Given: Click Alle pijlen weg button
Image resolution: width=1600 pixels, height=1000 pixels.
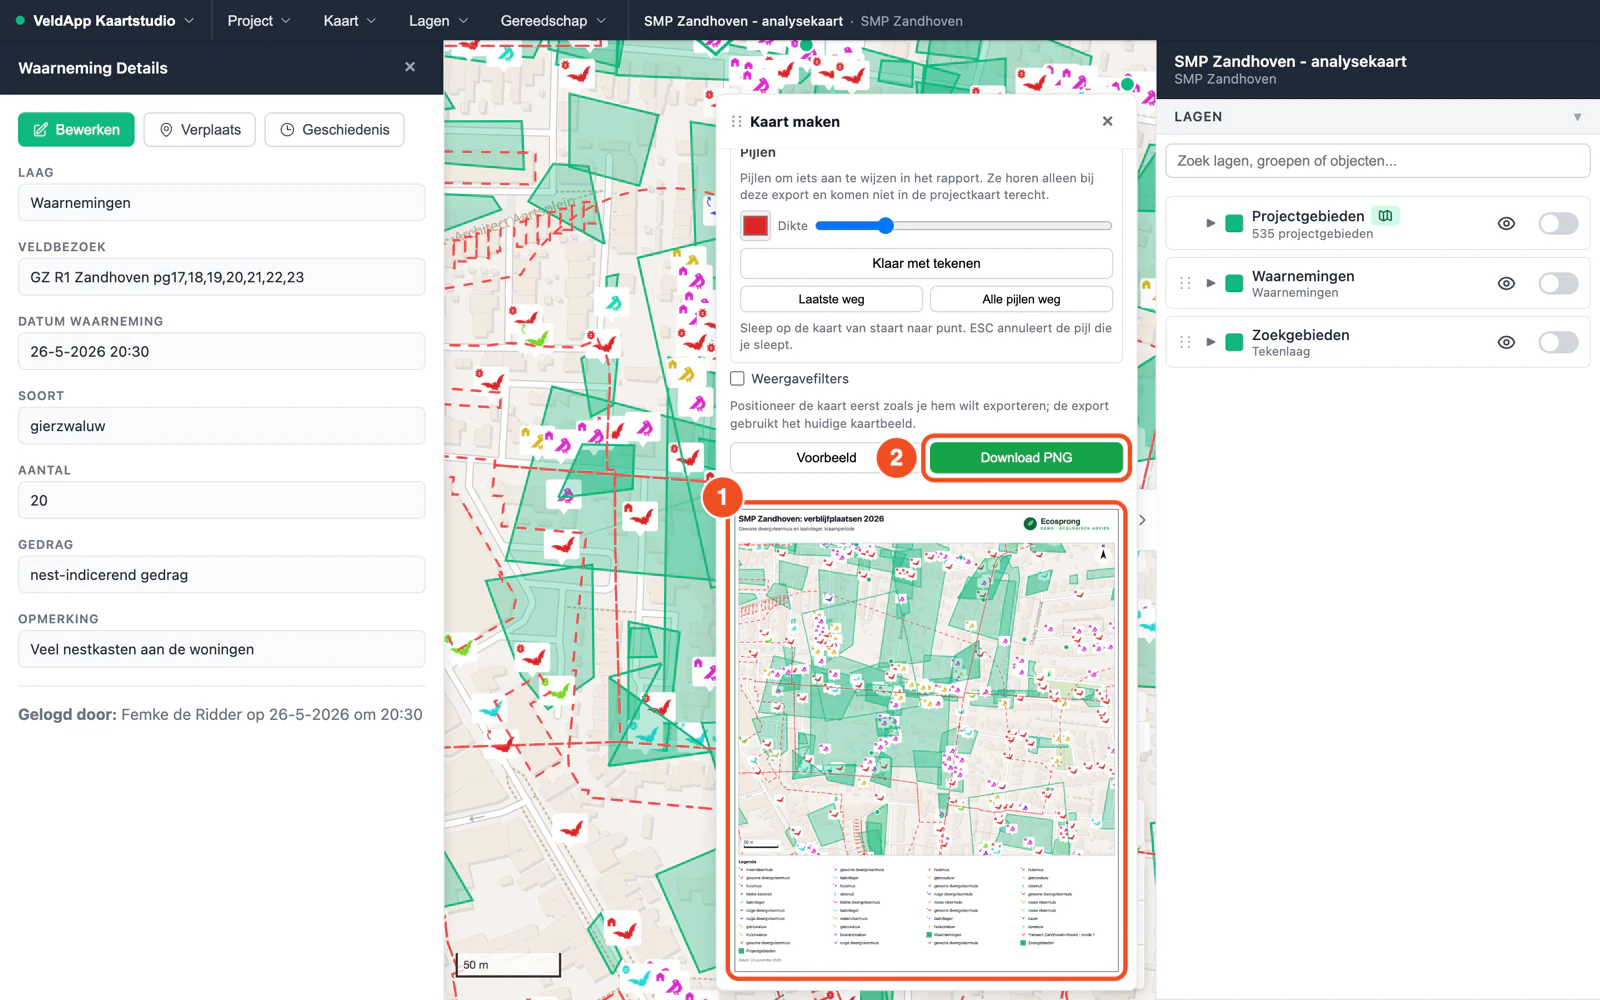Looking at the screenshot, I should pos(1021,299).
